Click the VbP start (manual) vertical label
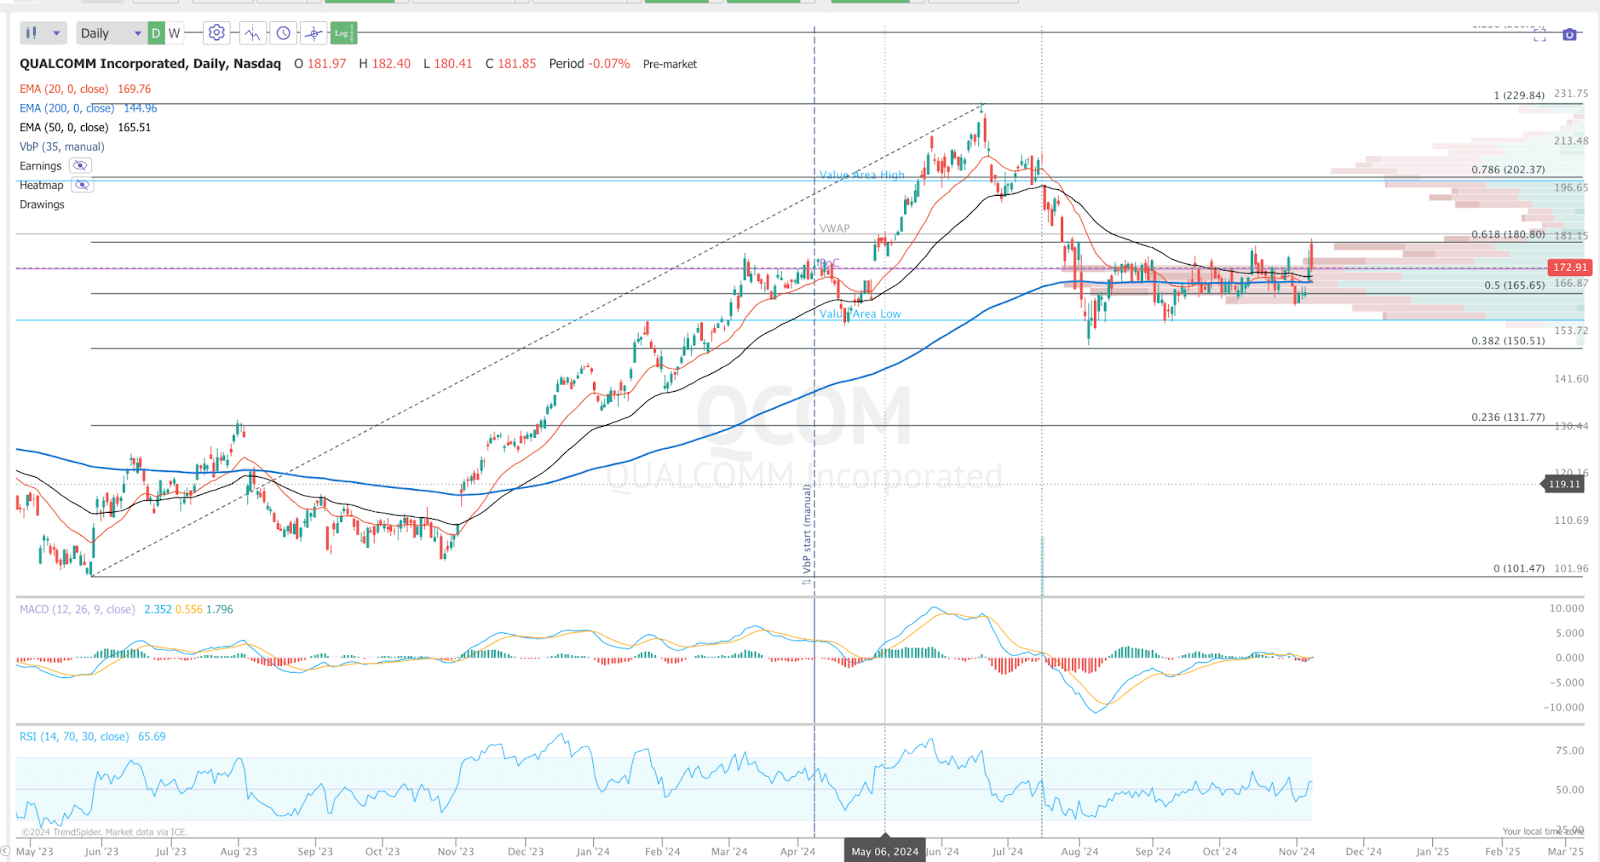Screen dimensions: 1600x862 [807, 529]
